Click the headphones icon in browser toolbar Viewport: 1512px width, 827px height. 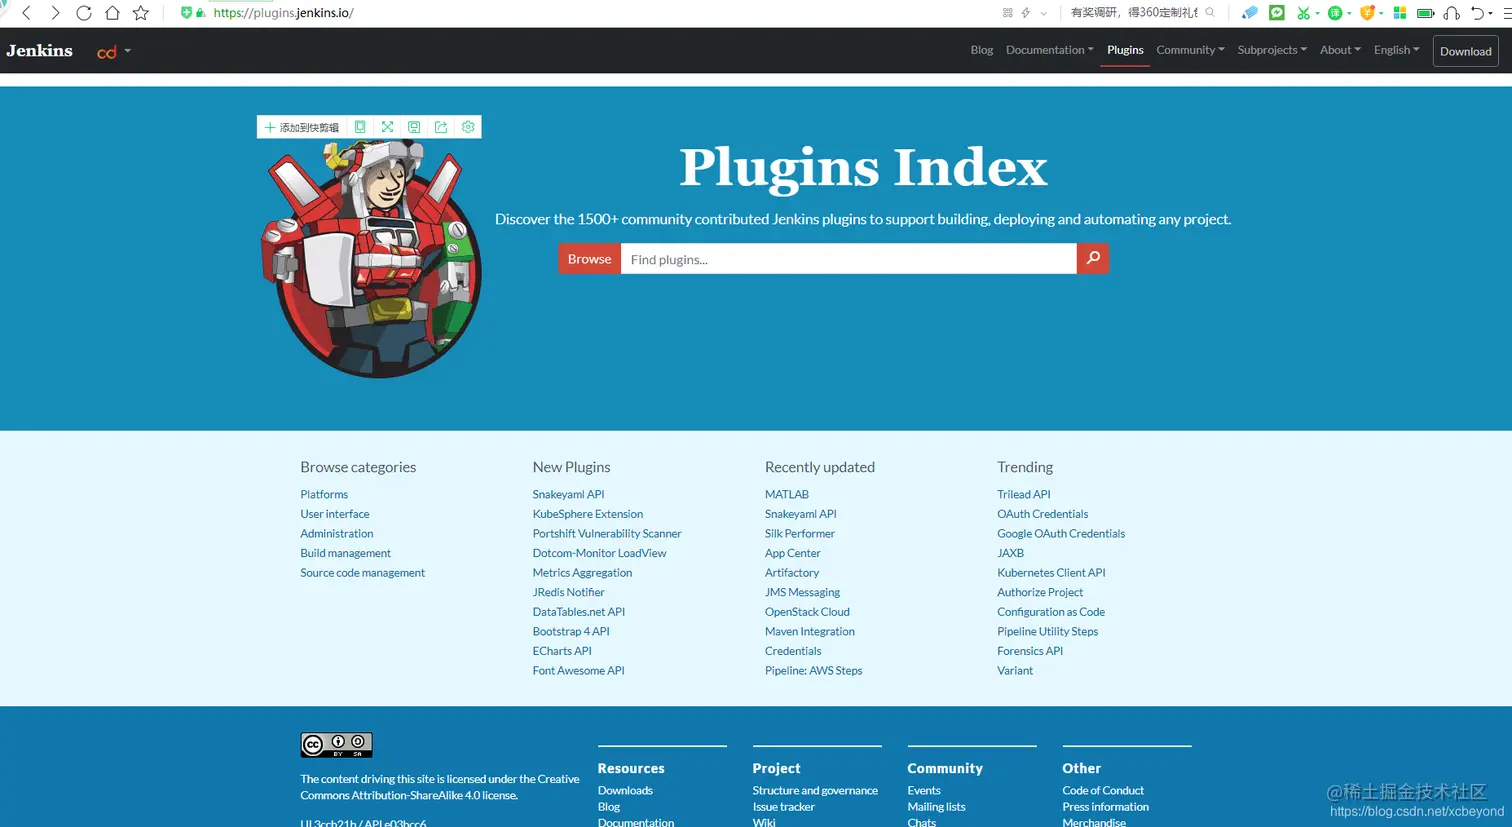1452,13
